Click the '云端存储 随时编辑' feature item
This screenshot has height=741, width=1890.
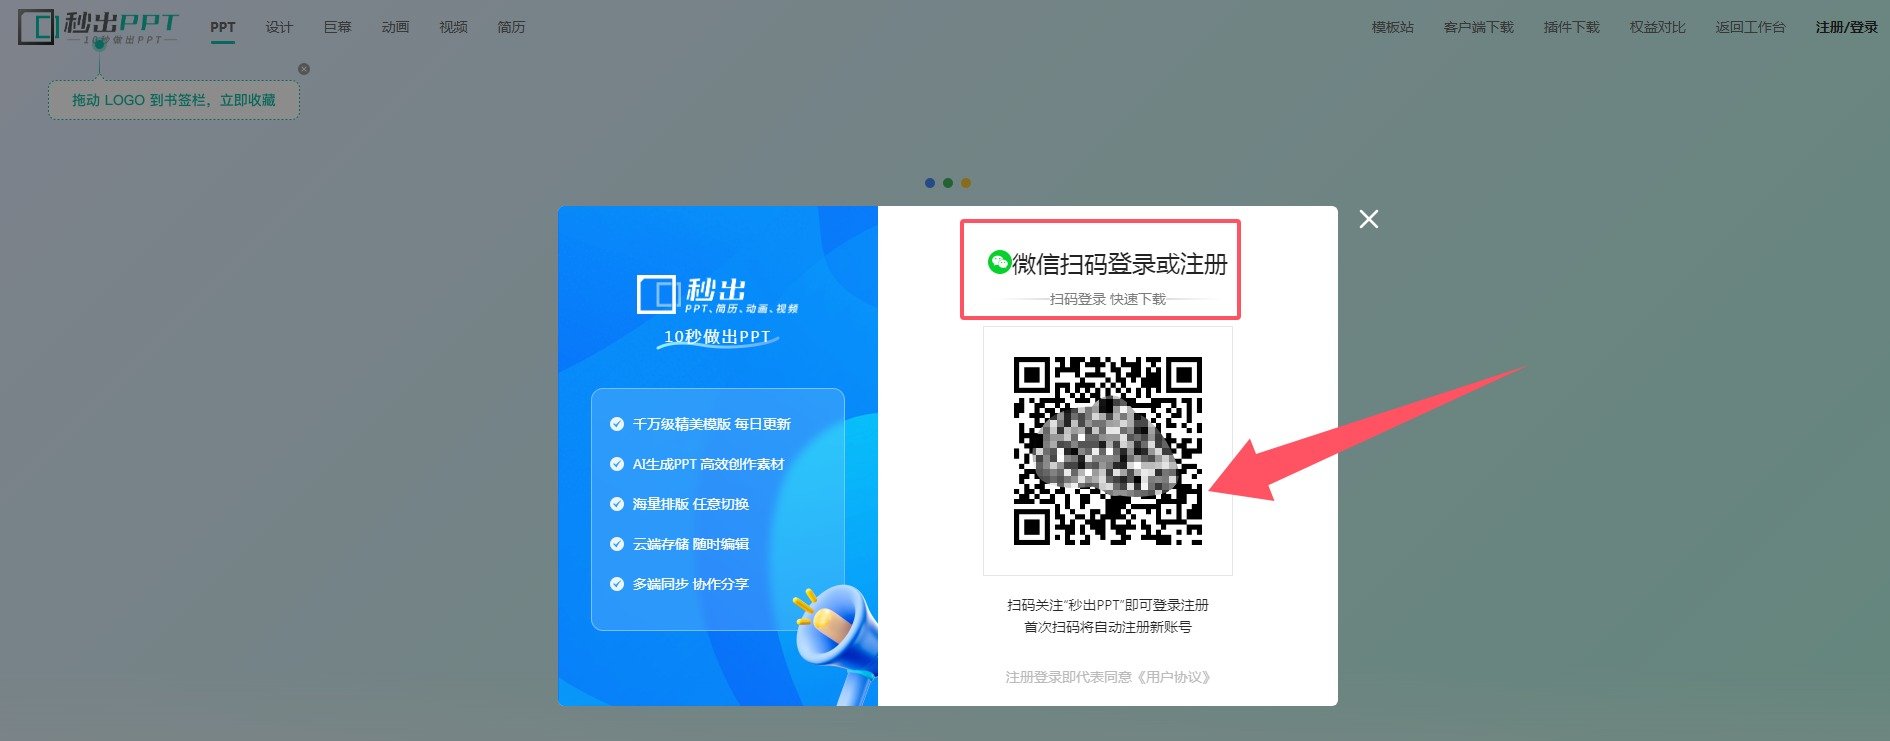(x=680, y=544)
